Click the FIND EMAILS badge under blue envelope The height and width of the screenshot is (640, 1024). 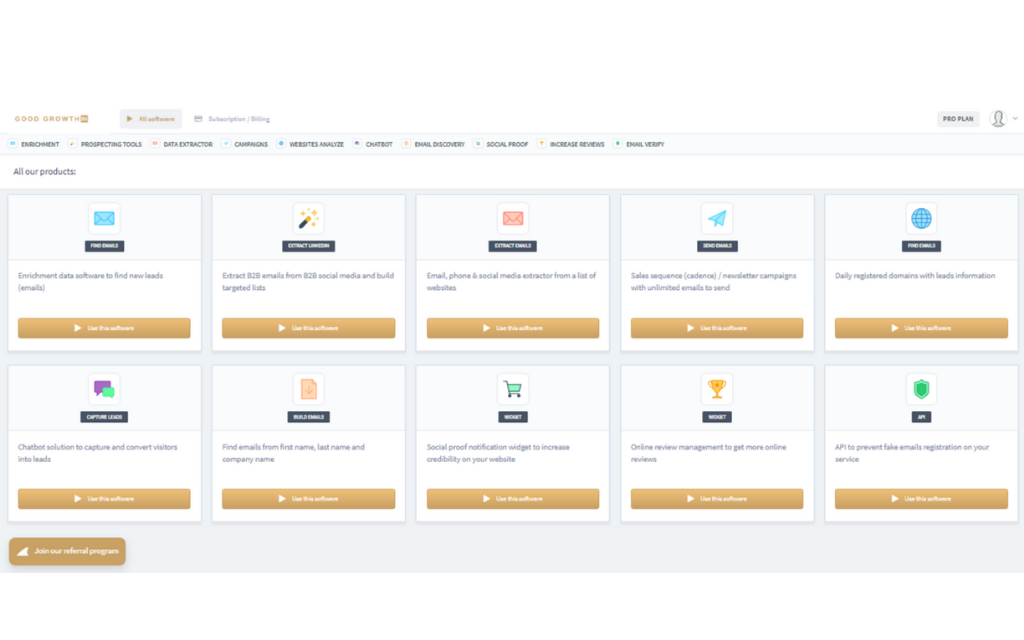(104, 246)
